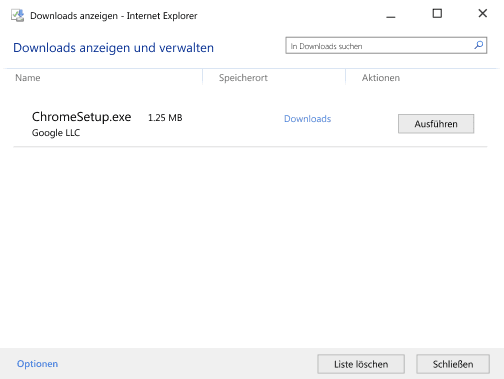
Task: Open the Downloads folder location link
Action: (307, 119)
